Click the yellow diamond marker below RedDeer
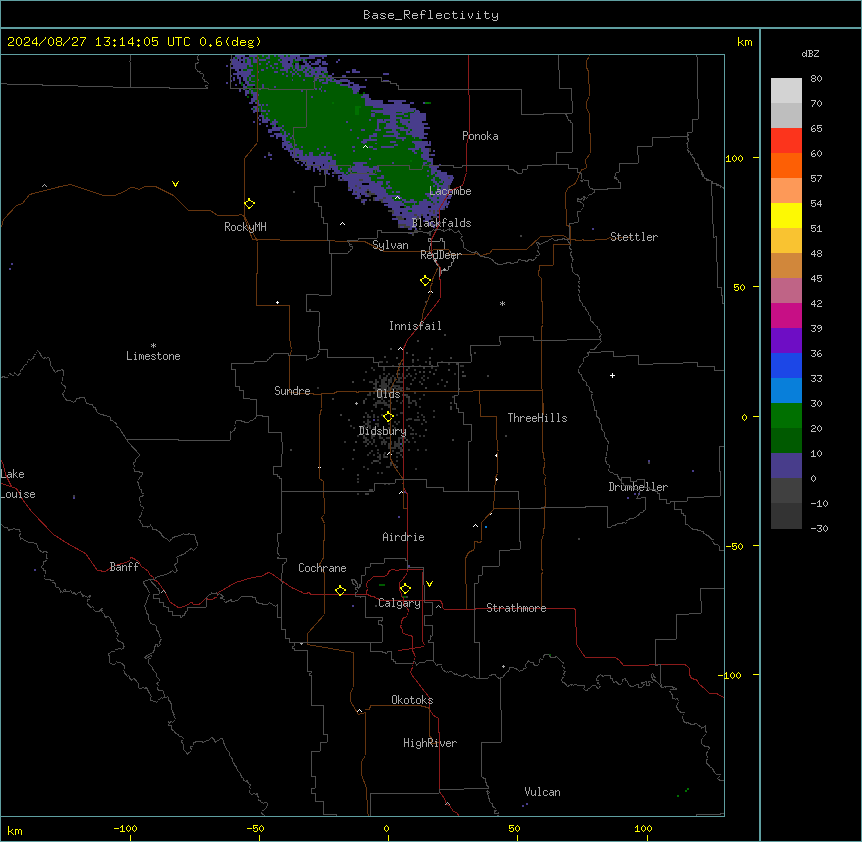 coord(426,281)
